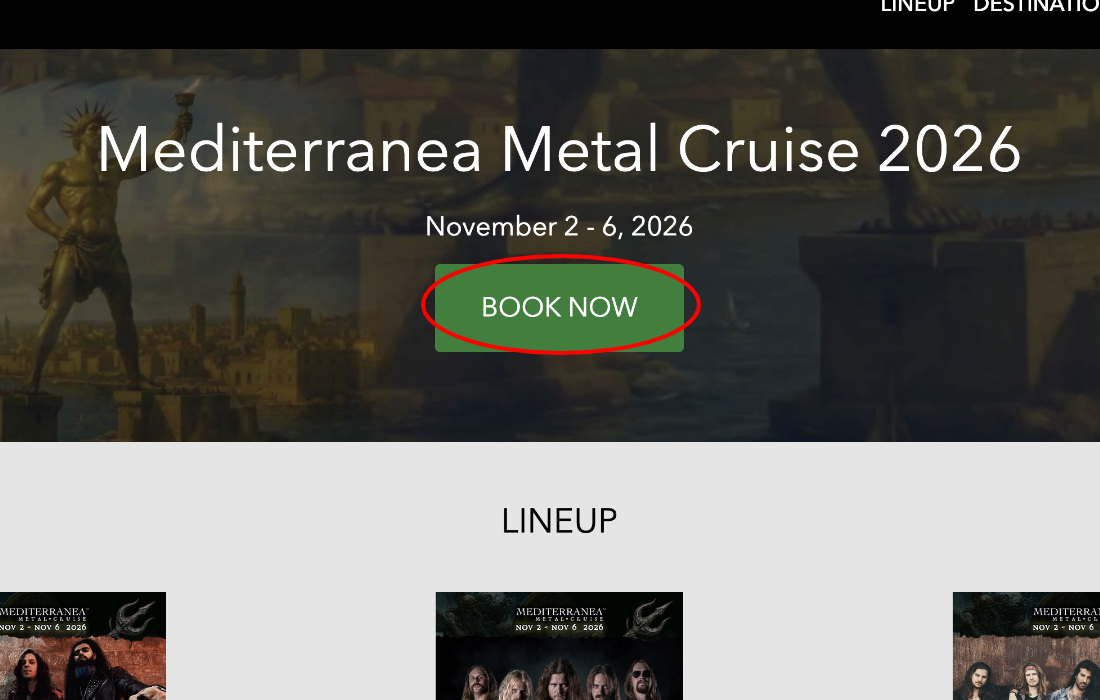
Task: Click the BOOK NOW button
Action: pyautogui.click(x=559, y=307)
